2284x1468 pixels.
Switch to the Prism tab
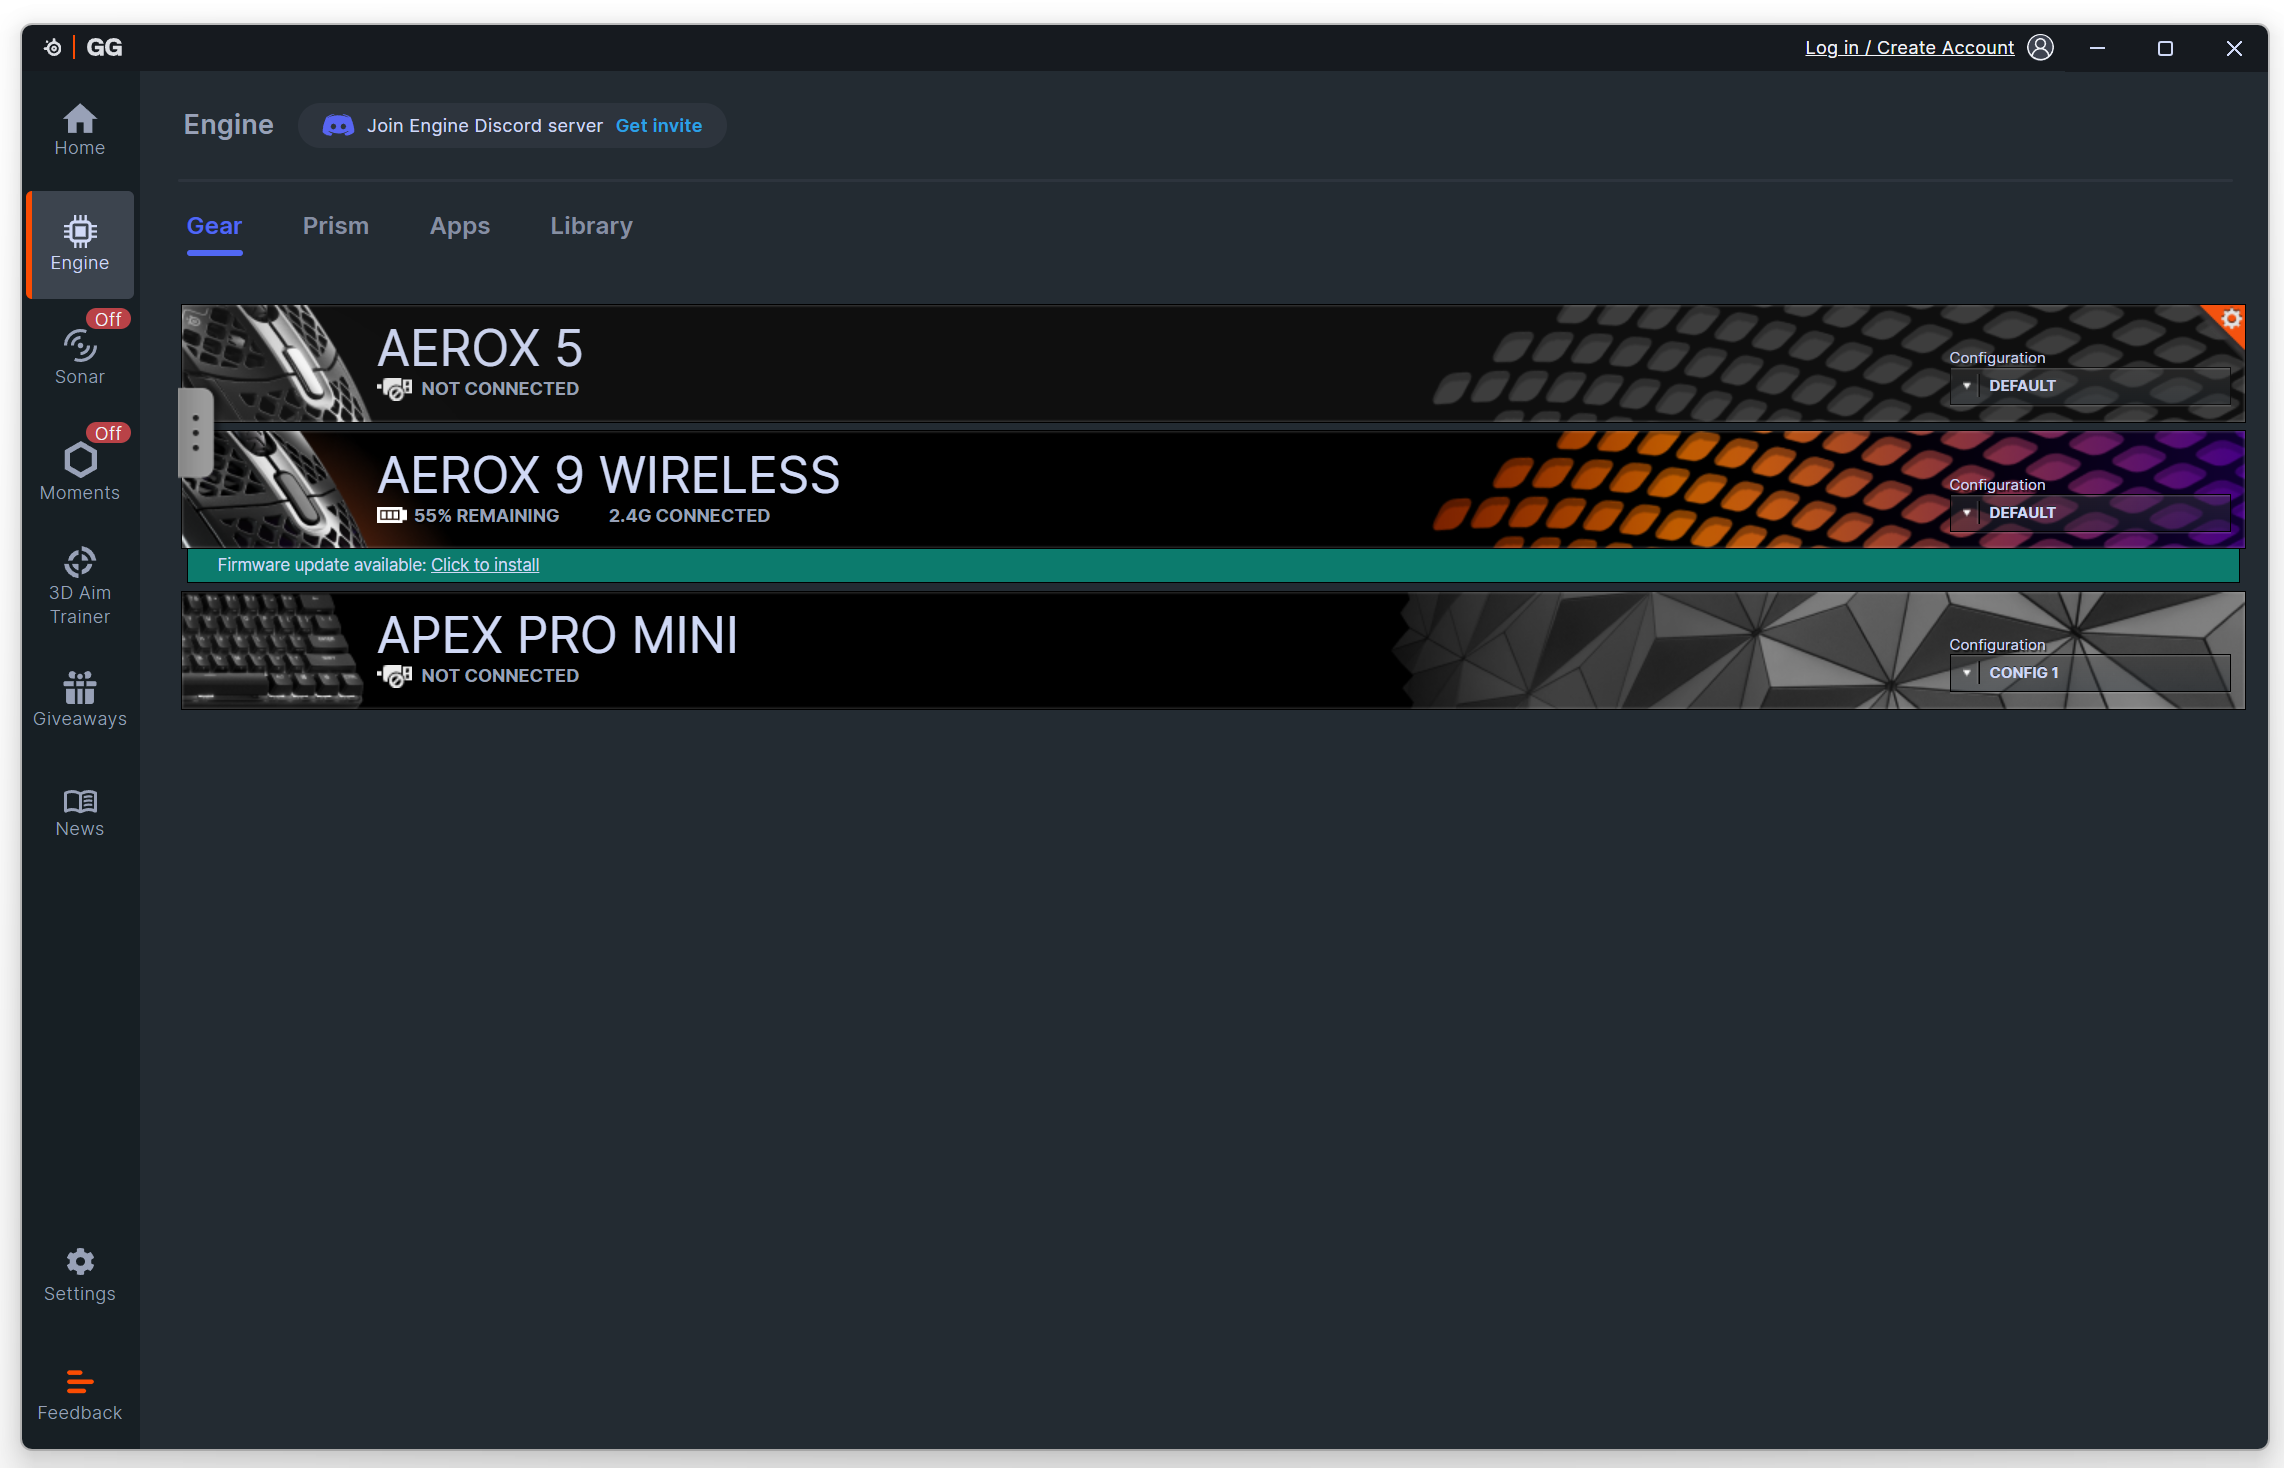(335, 226)
